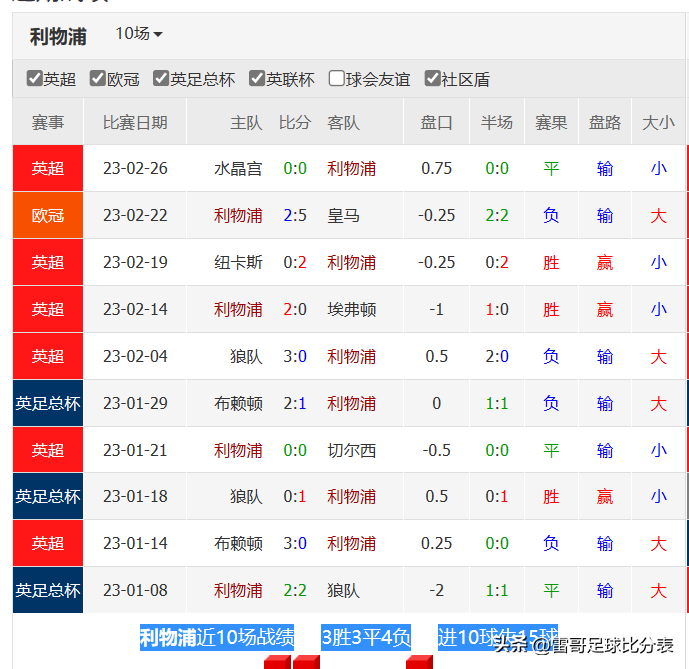Click the 盘口 column header

point(436,123)
